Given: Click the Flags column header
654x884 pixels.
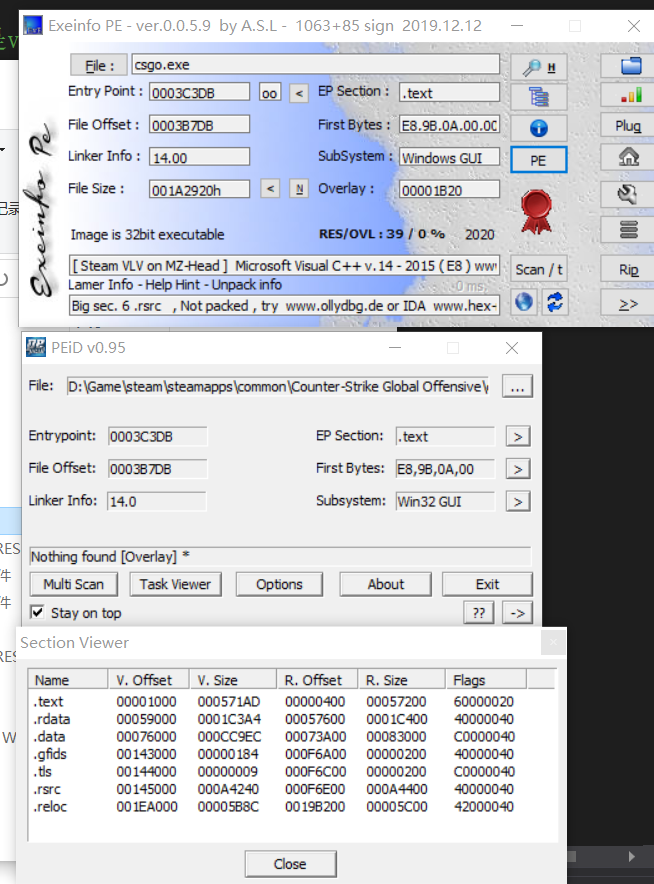Looking at the screenshot, I should click(x=486, y=680).
